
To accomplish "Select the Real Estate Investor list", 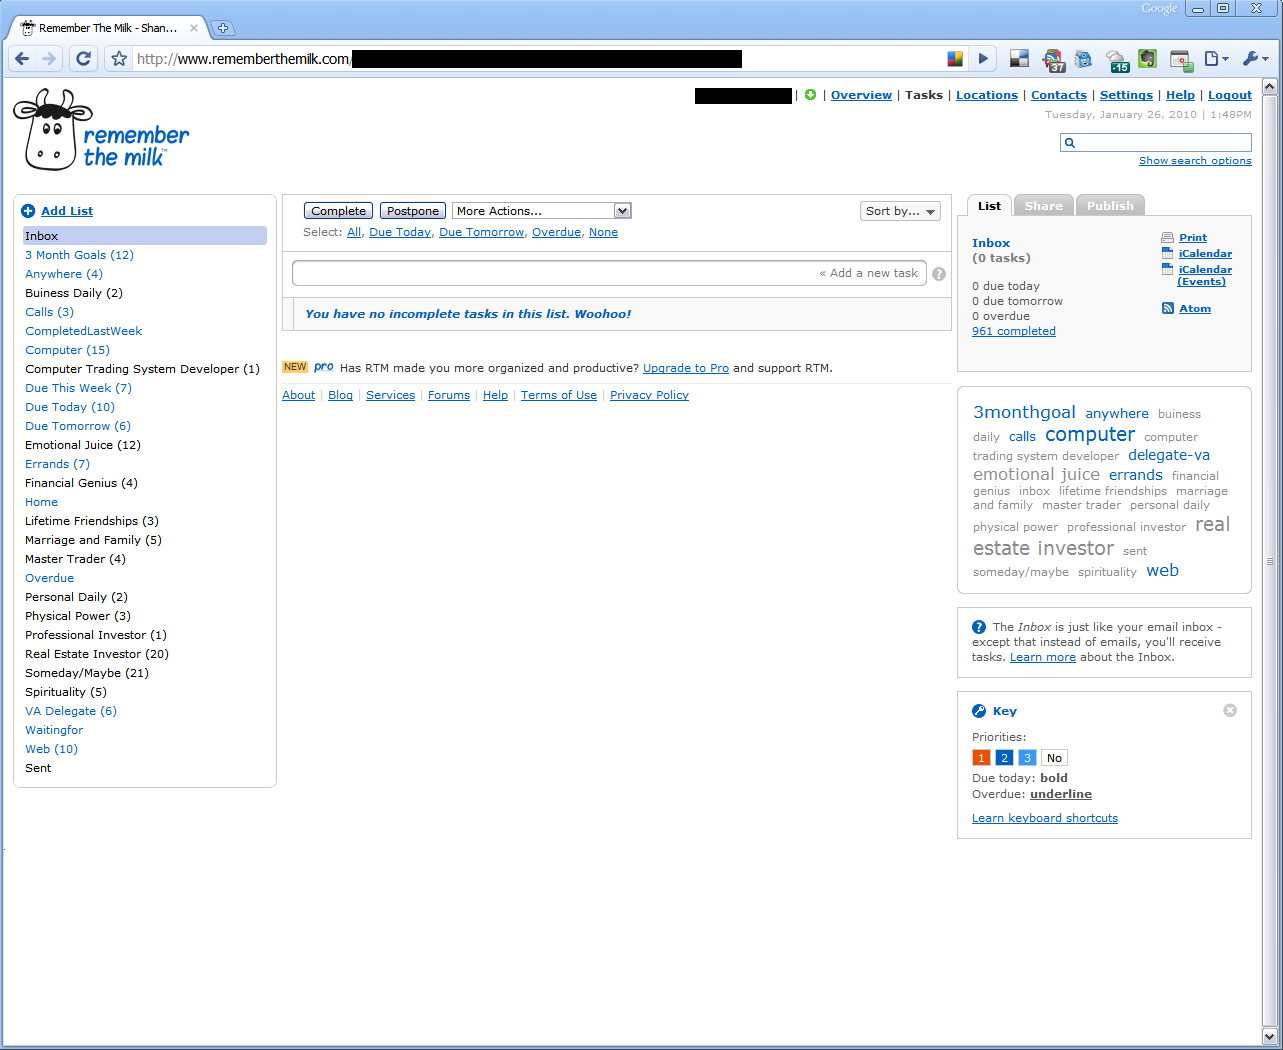I will [97, 654].
